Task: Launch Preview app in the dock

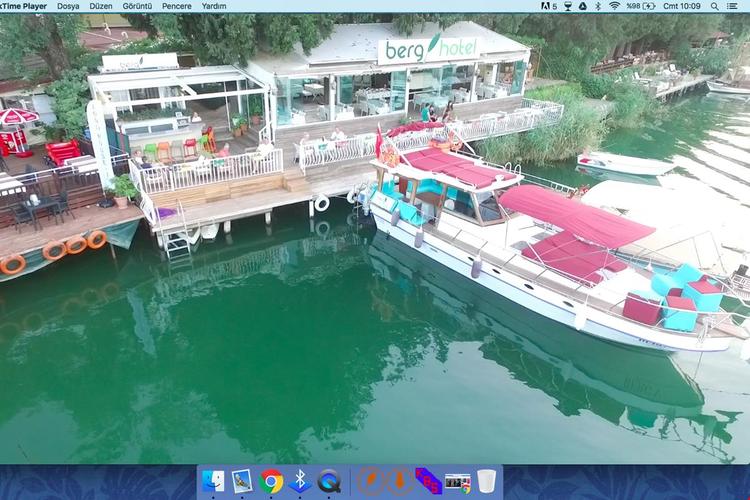Action: [242, 482]
